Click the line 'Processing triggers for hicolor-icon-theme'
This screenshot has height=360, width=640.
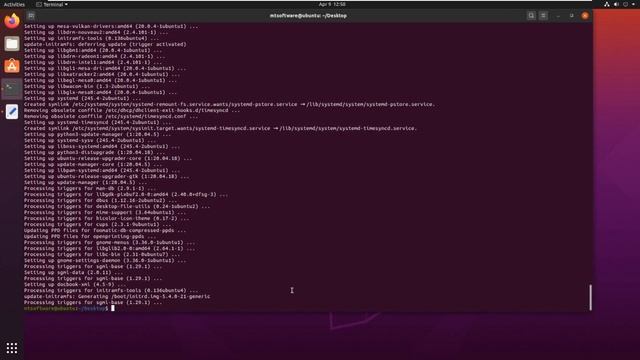point(106,218)
